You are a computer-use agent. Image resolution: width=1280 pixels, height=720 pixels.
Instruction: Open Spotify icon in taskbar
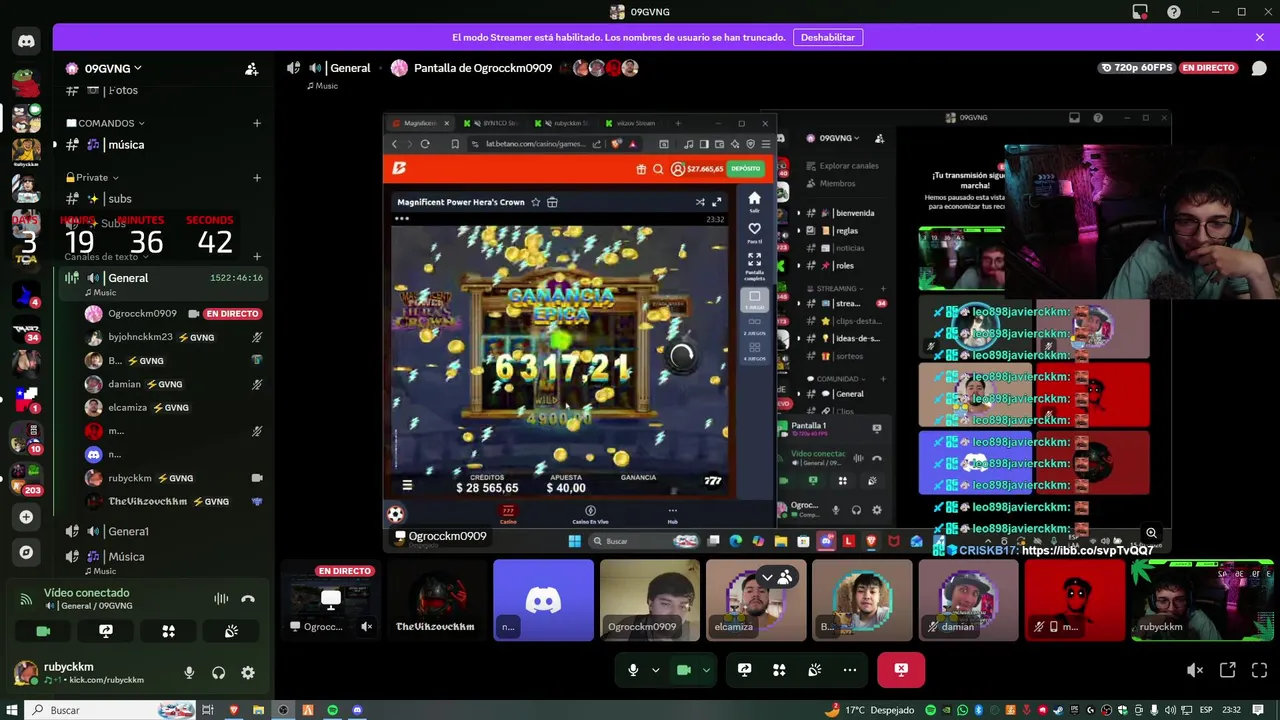(332, 710)
